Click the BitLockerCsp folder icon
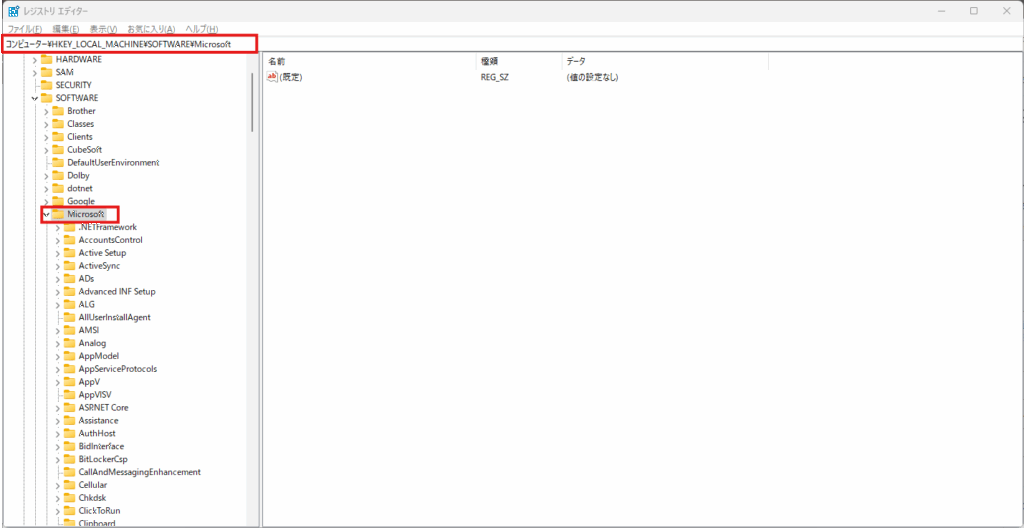Screen dimensions: 1024x528 69,459
